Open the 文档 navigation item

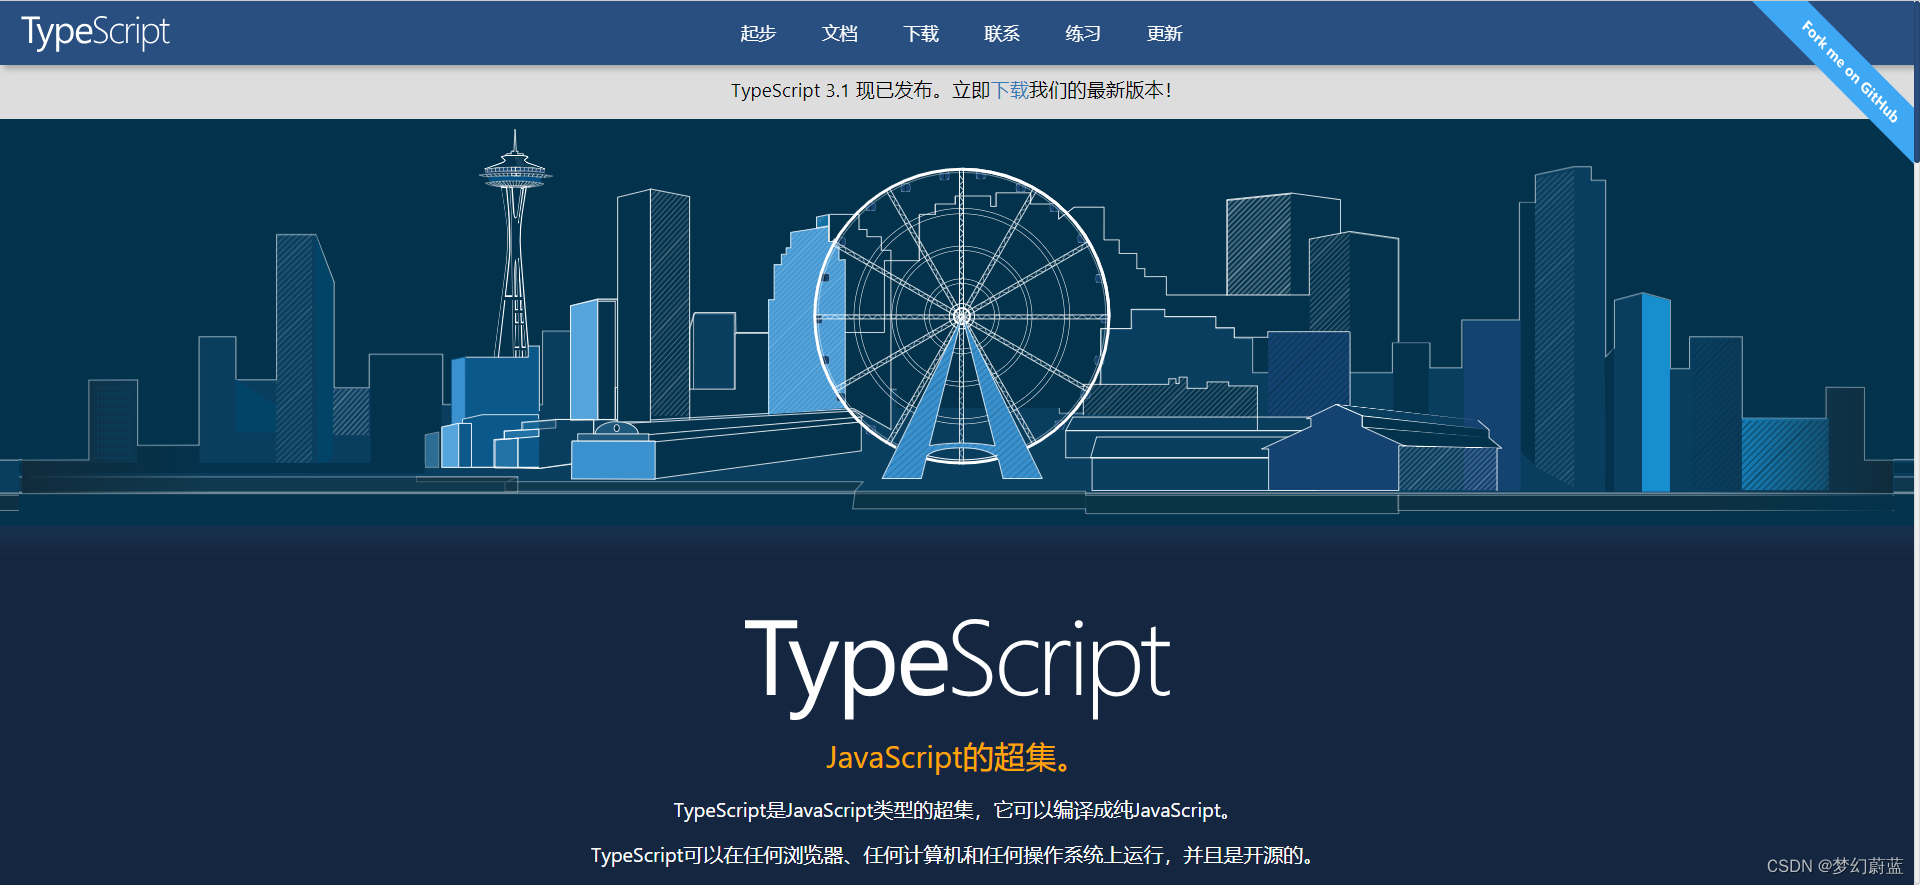840,34
